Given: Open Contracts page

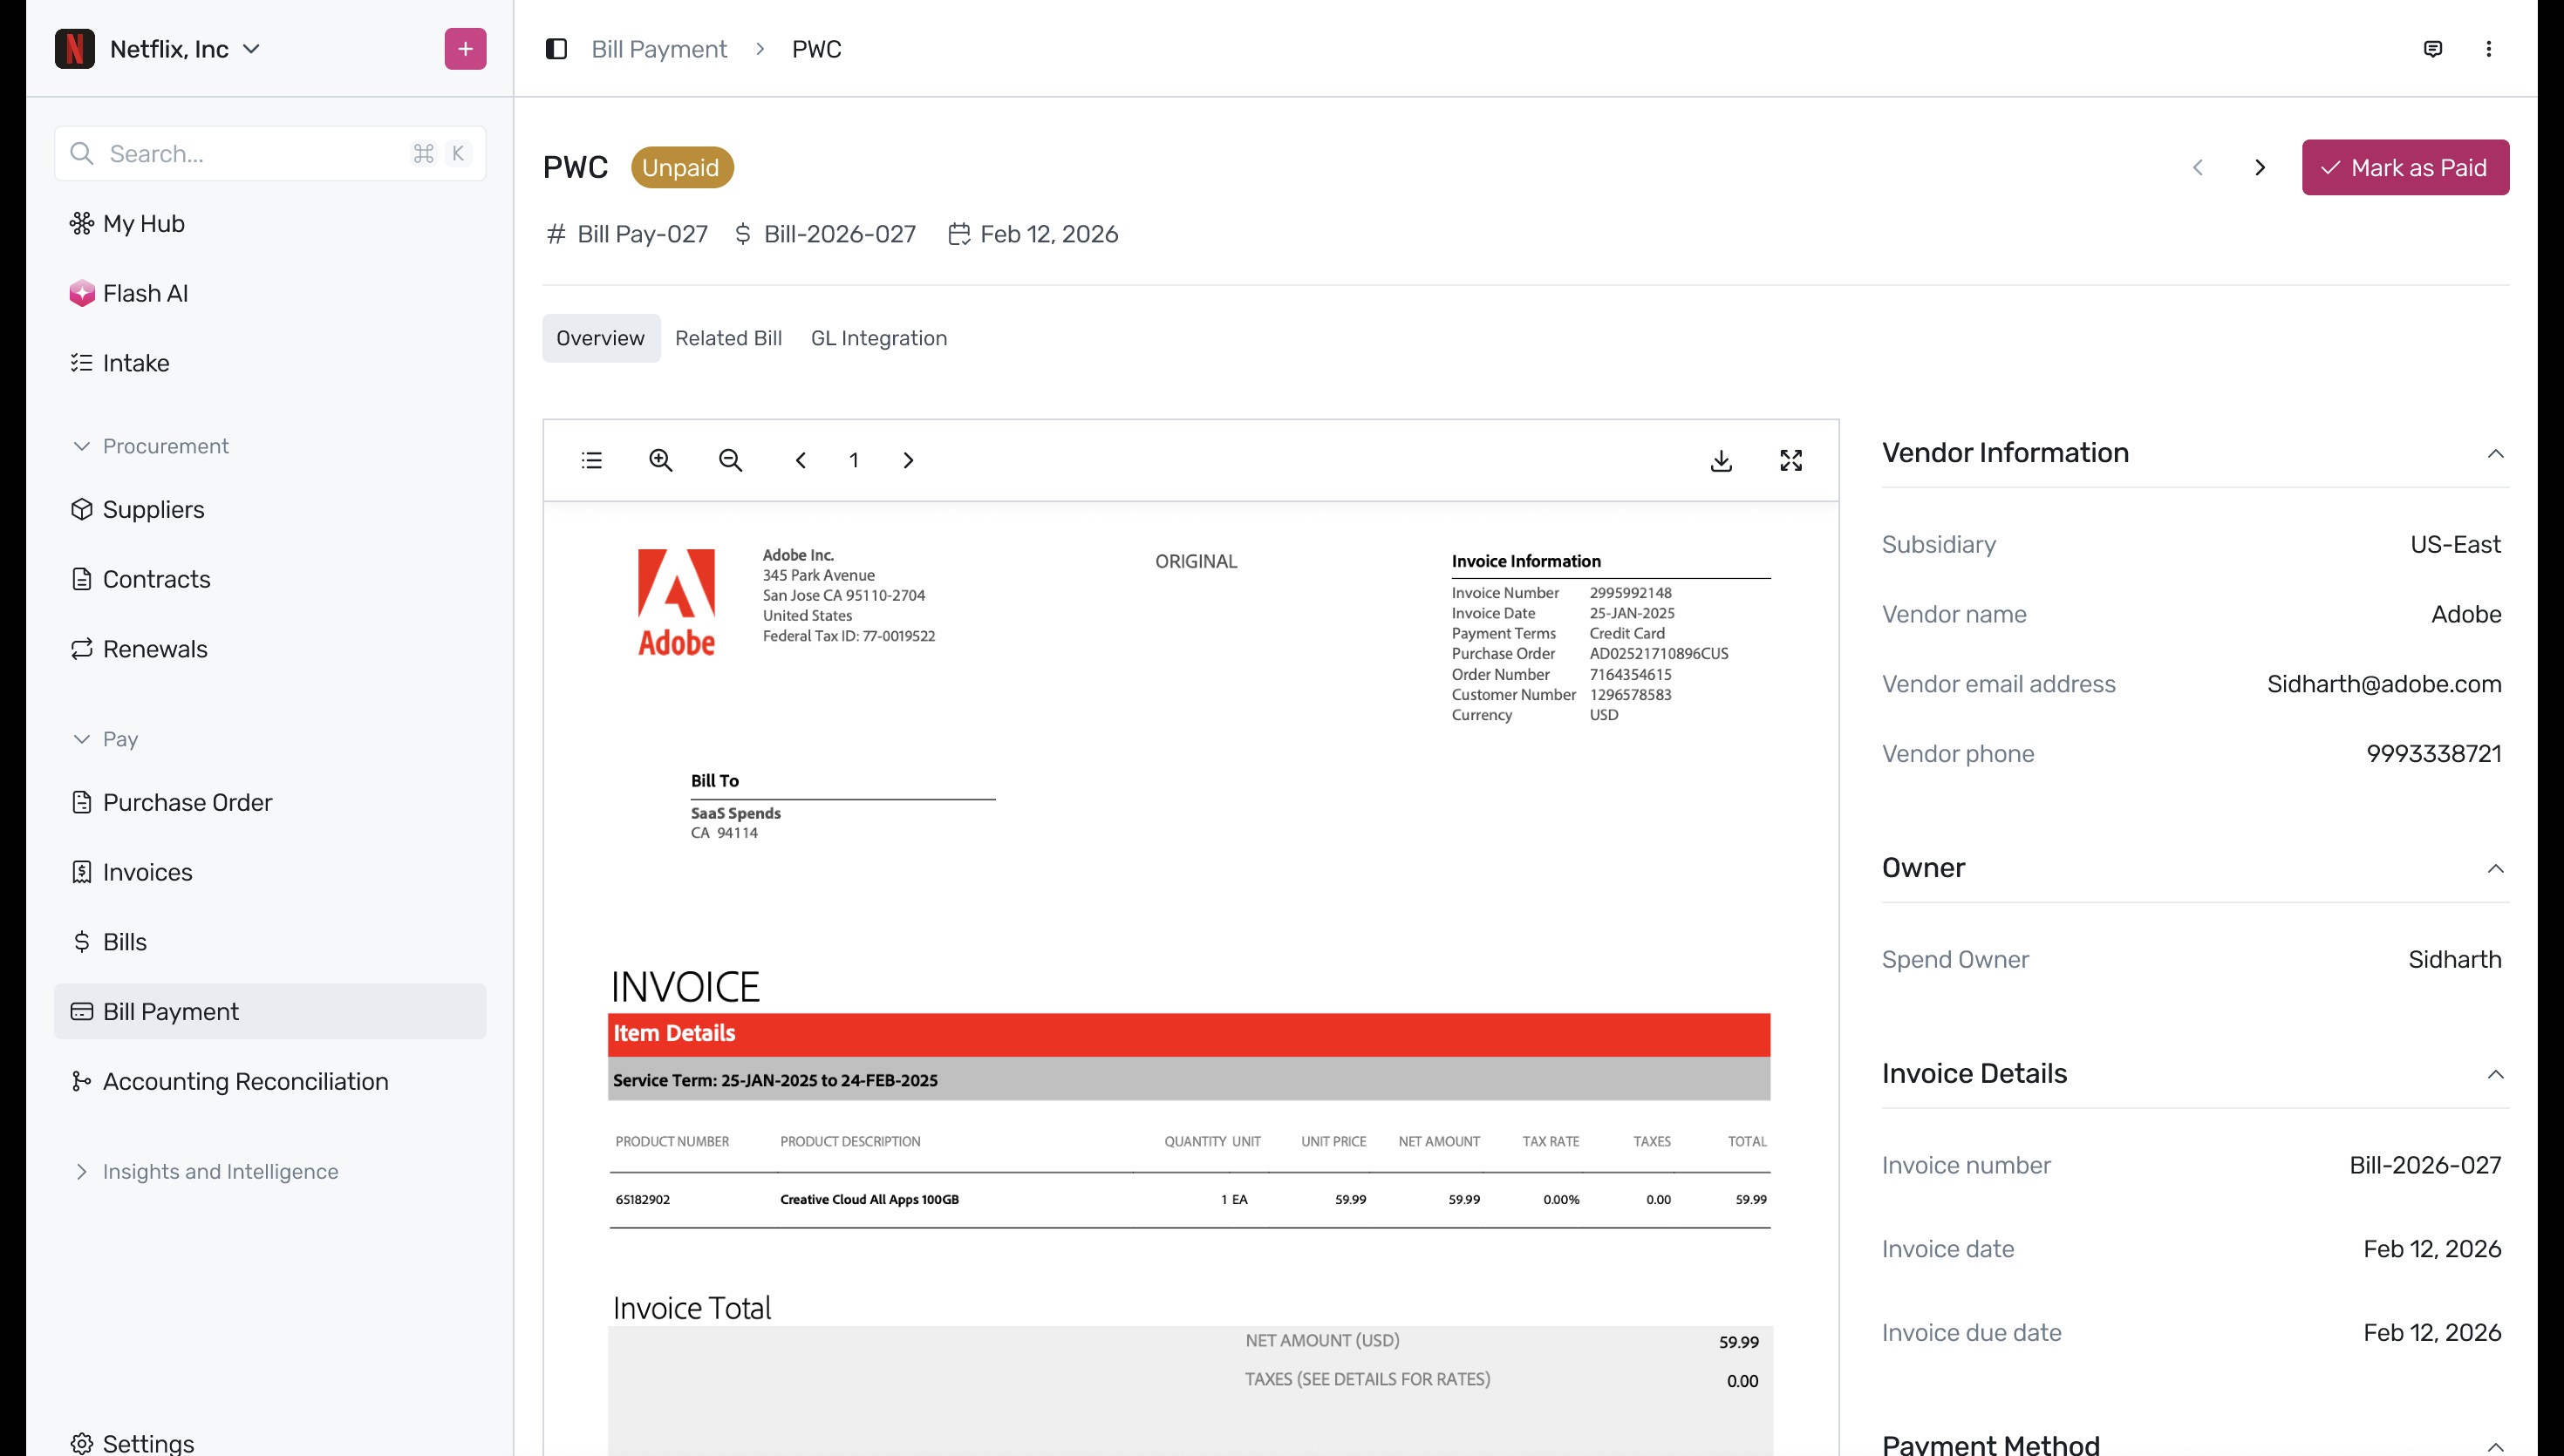Looking at the screenshot, I should (x=270, y=579).
